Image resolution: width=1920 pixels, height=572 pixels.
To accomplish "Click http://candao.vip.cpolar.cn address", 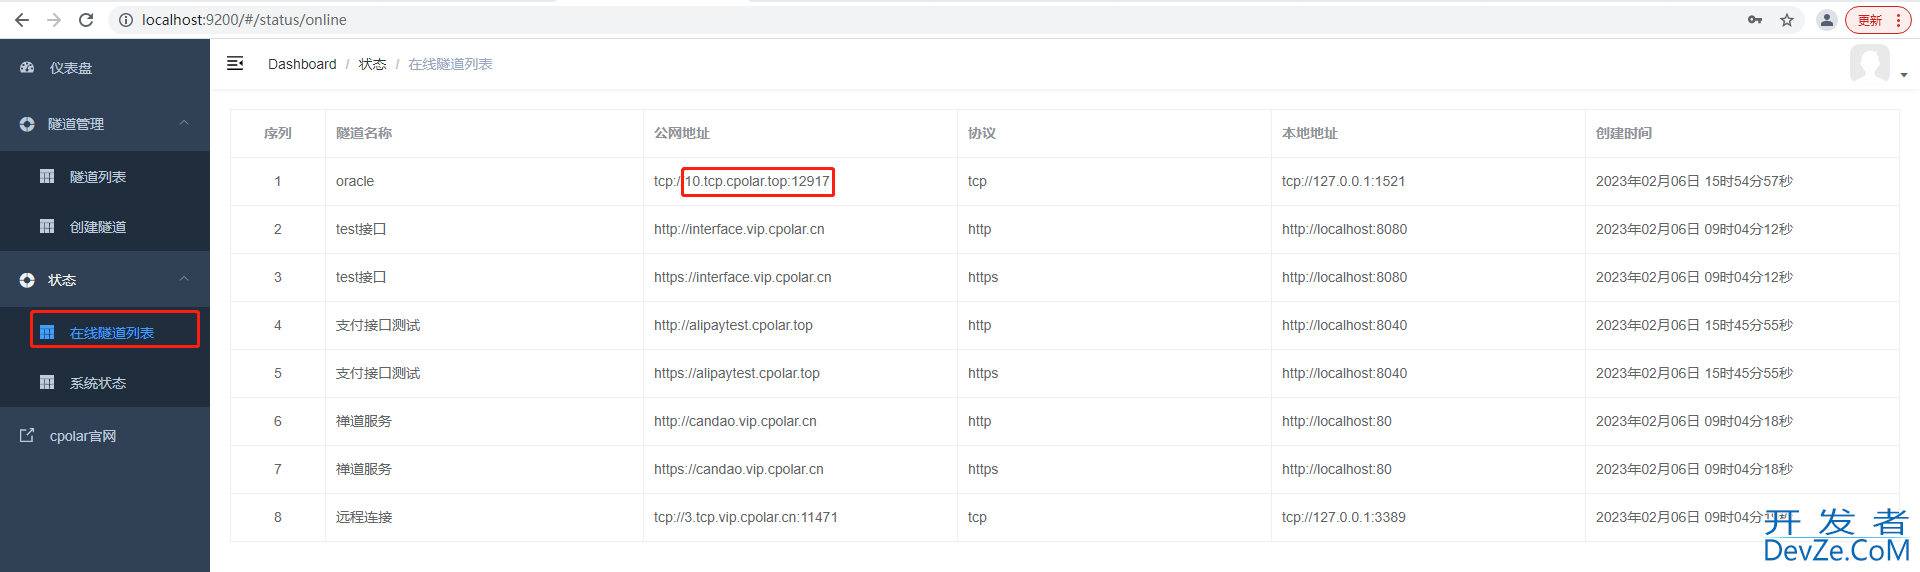I will pyautogui.click(x=735, y=421).
